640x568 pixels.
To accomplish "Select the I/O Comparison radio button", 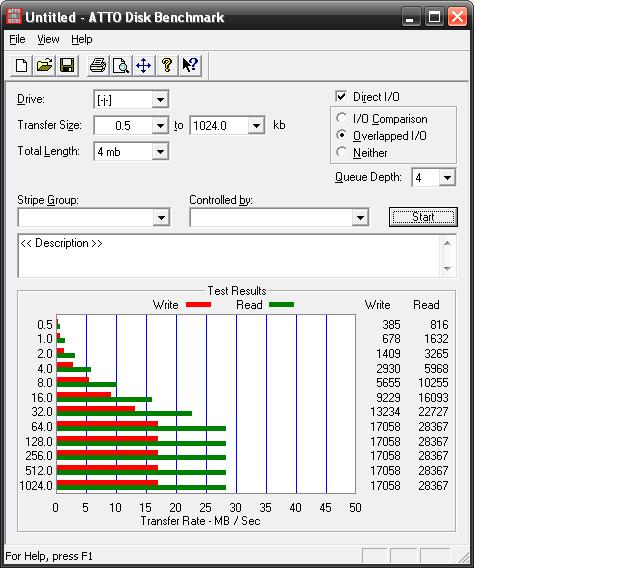I will (x=342, y=118).
